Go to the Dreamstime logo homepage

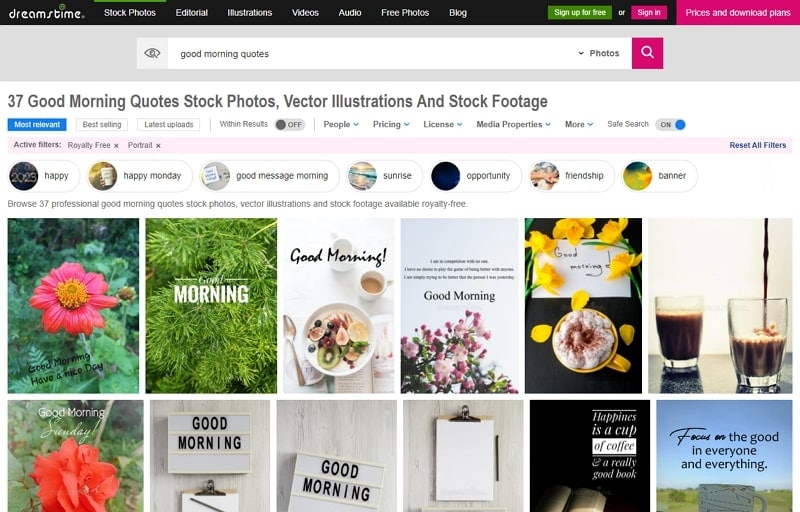coord(46,12)
